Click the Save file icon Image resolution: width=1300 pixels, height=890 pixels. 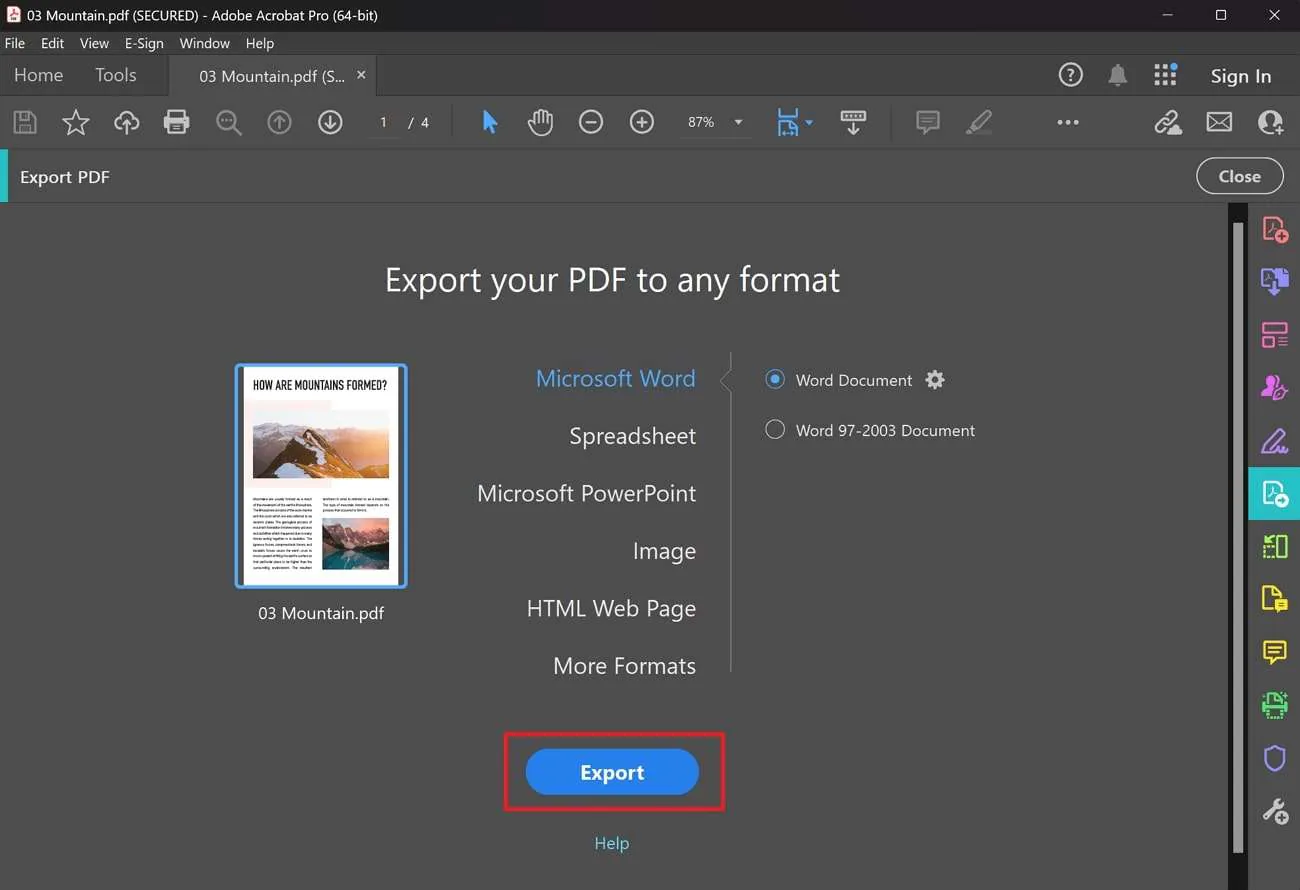[25, 122]
